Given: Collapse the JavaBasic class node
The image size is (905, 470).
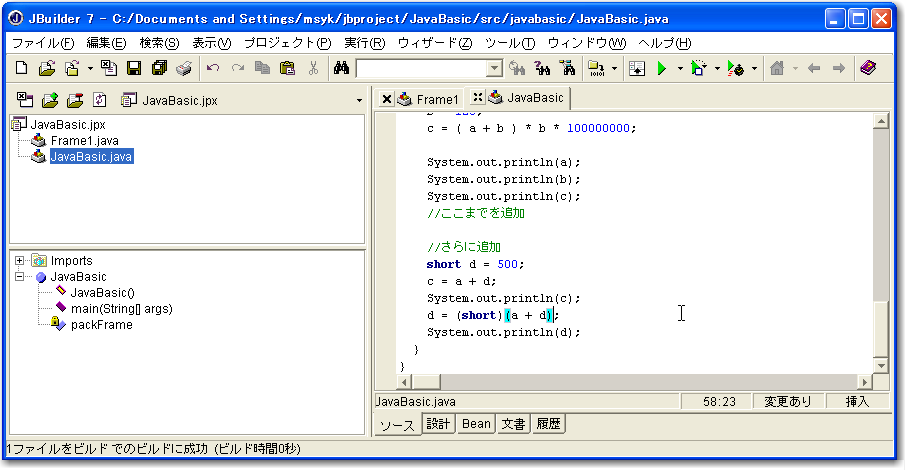Looking at the screenshot, I should point(20,277).
